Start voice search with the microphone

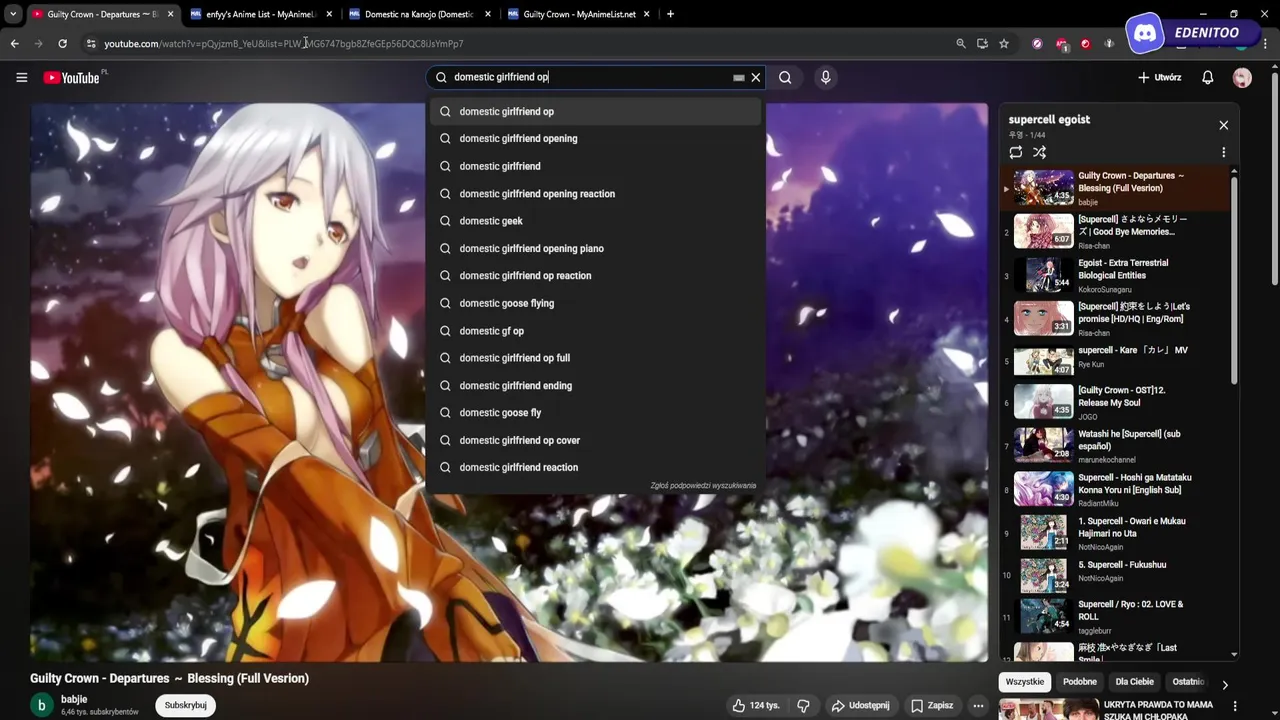pyautogui.click(x=825, y=77)
